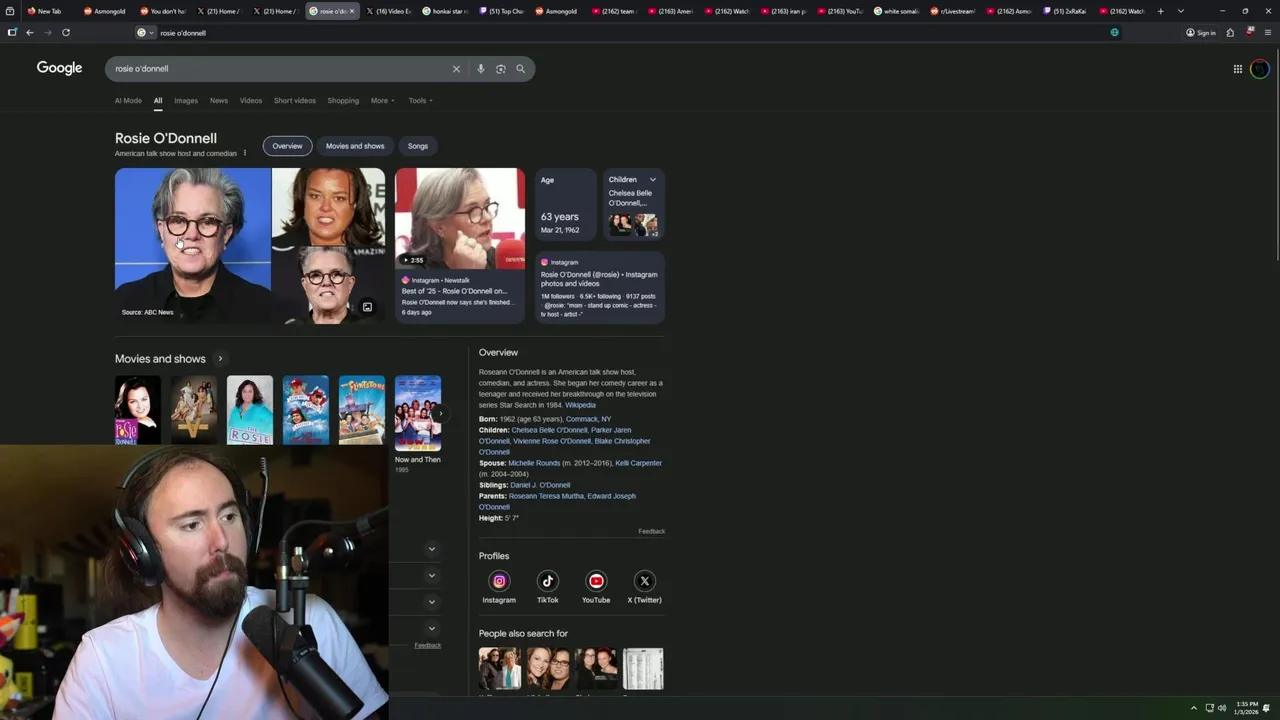Open the Wikipedia link in overview

[580, 405]
